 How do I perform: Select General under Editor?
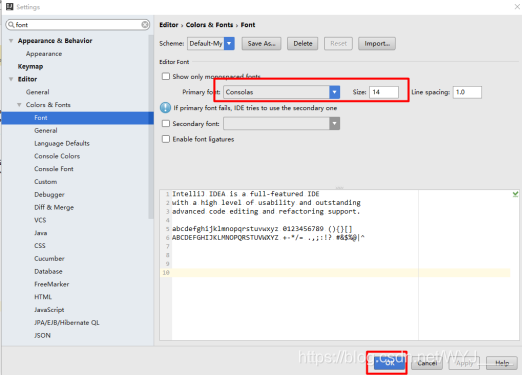(38, 92)
